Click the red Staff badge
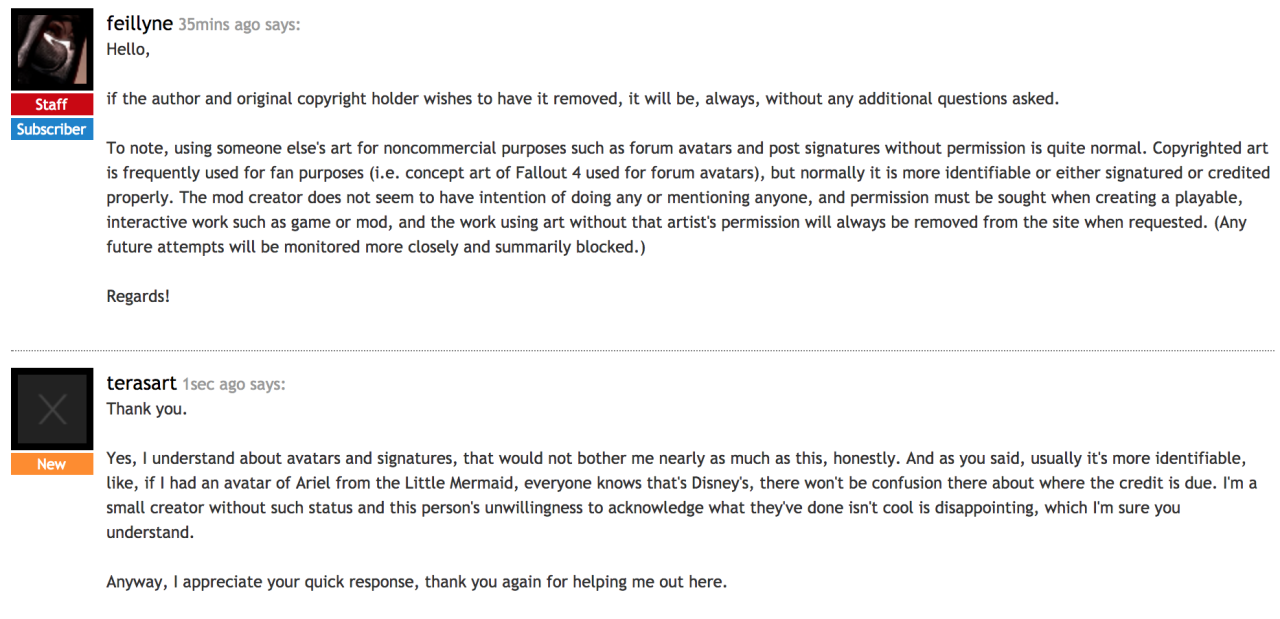This screenshot has height=619, width=1280. click(52, 104)
